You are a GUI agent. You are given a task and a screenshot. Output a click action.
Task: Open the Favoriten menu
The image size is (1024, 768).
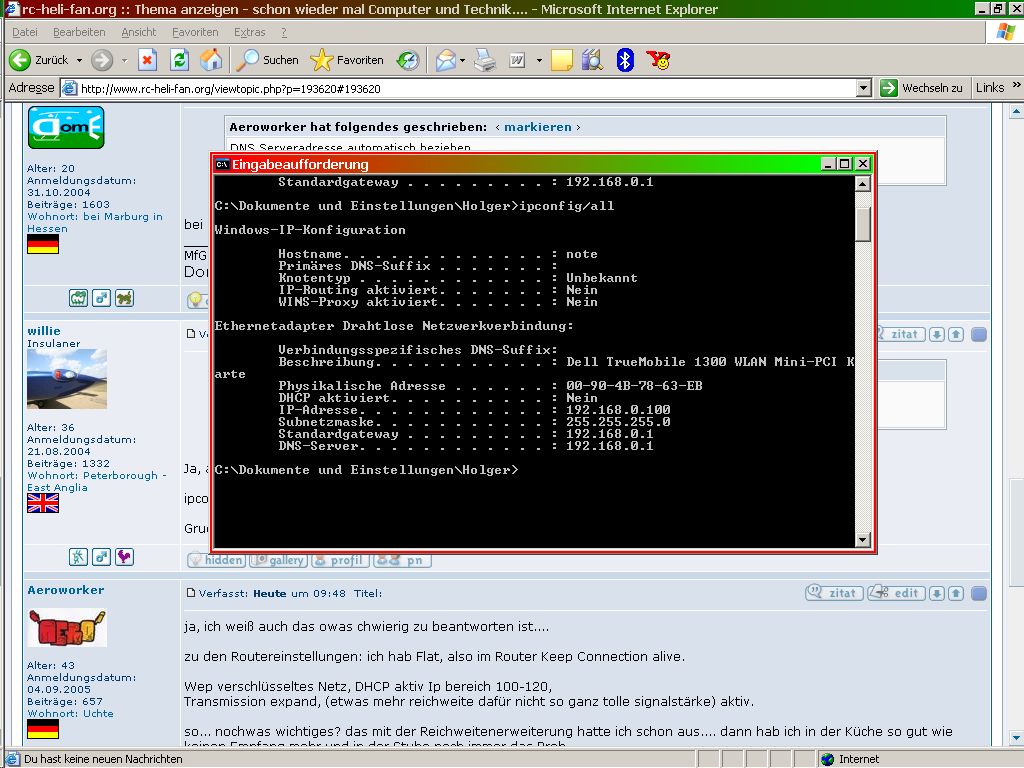[x=195, y=32]
